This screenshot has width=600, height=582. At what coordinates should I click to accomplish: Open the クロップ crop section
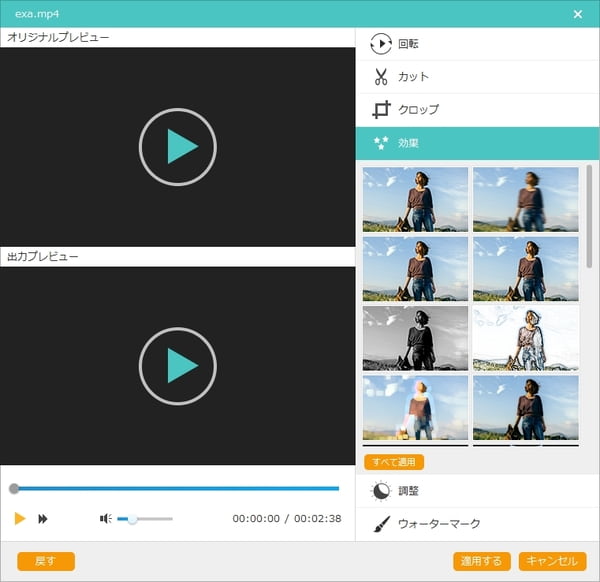coord(478,109)
